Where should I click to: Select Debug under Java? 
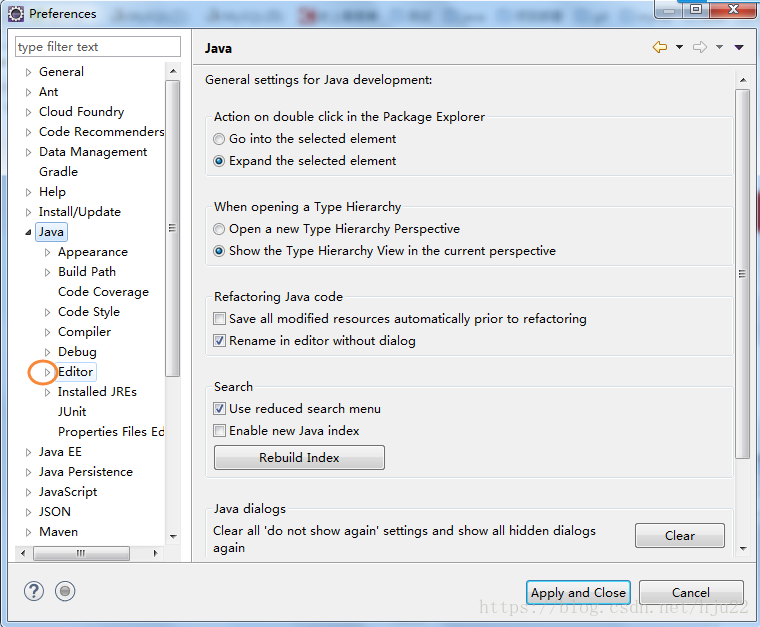77,352
